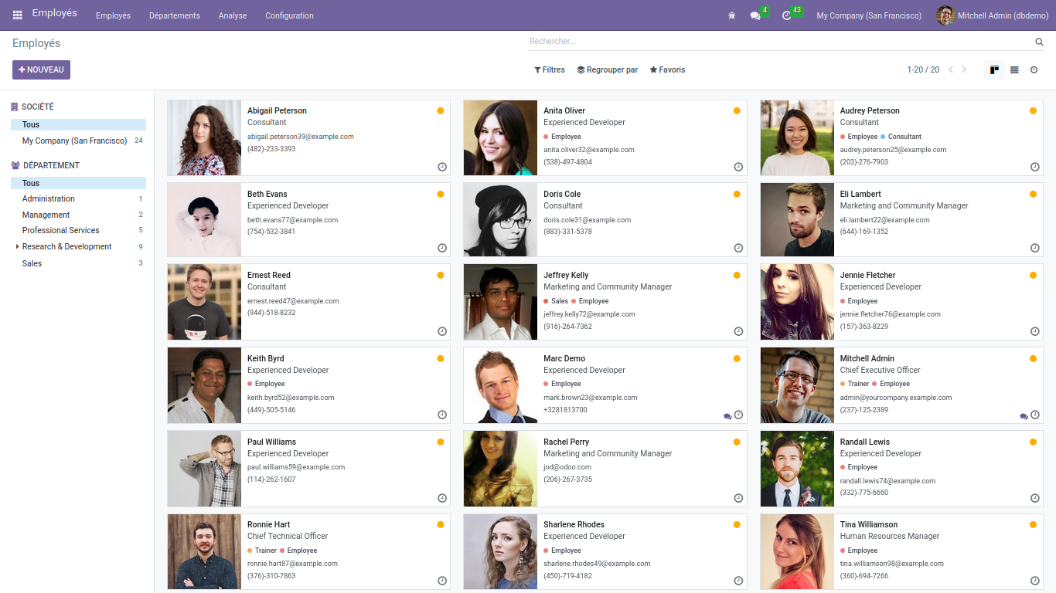Viewport: 1056px width, 593px height.
Task: Select the kanban view toggle
Action: coord(994,70)
